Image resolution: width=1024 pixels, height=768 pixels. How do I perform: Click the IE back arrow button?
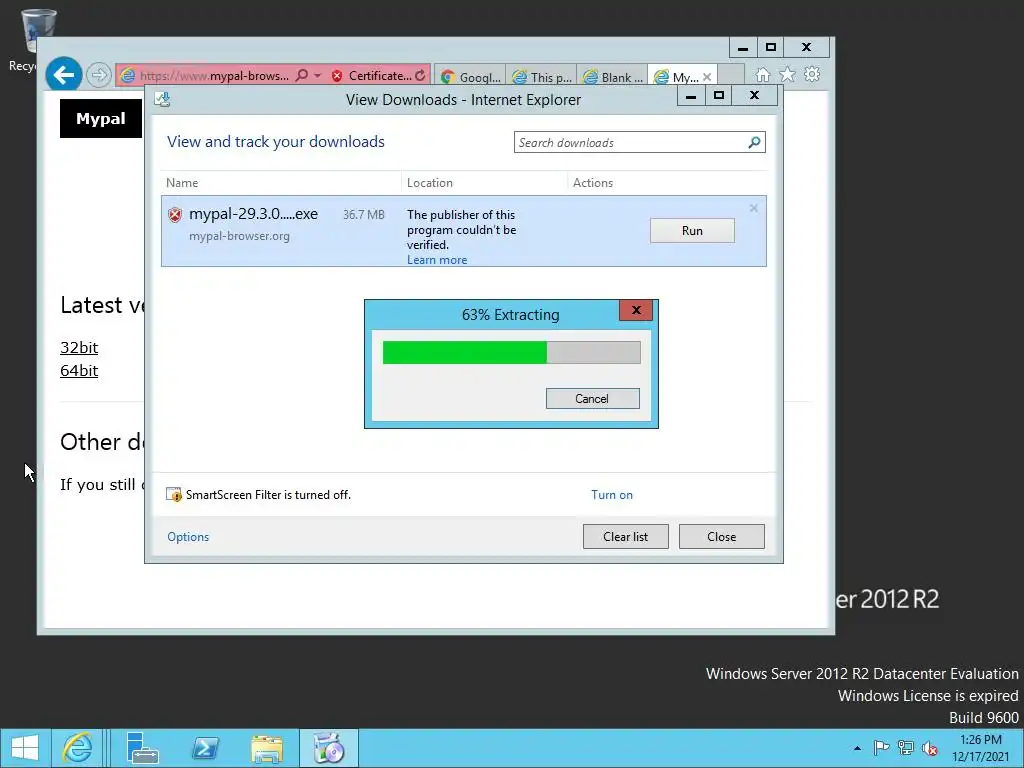point(63,75)
